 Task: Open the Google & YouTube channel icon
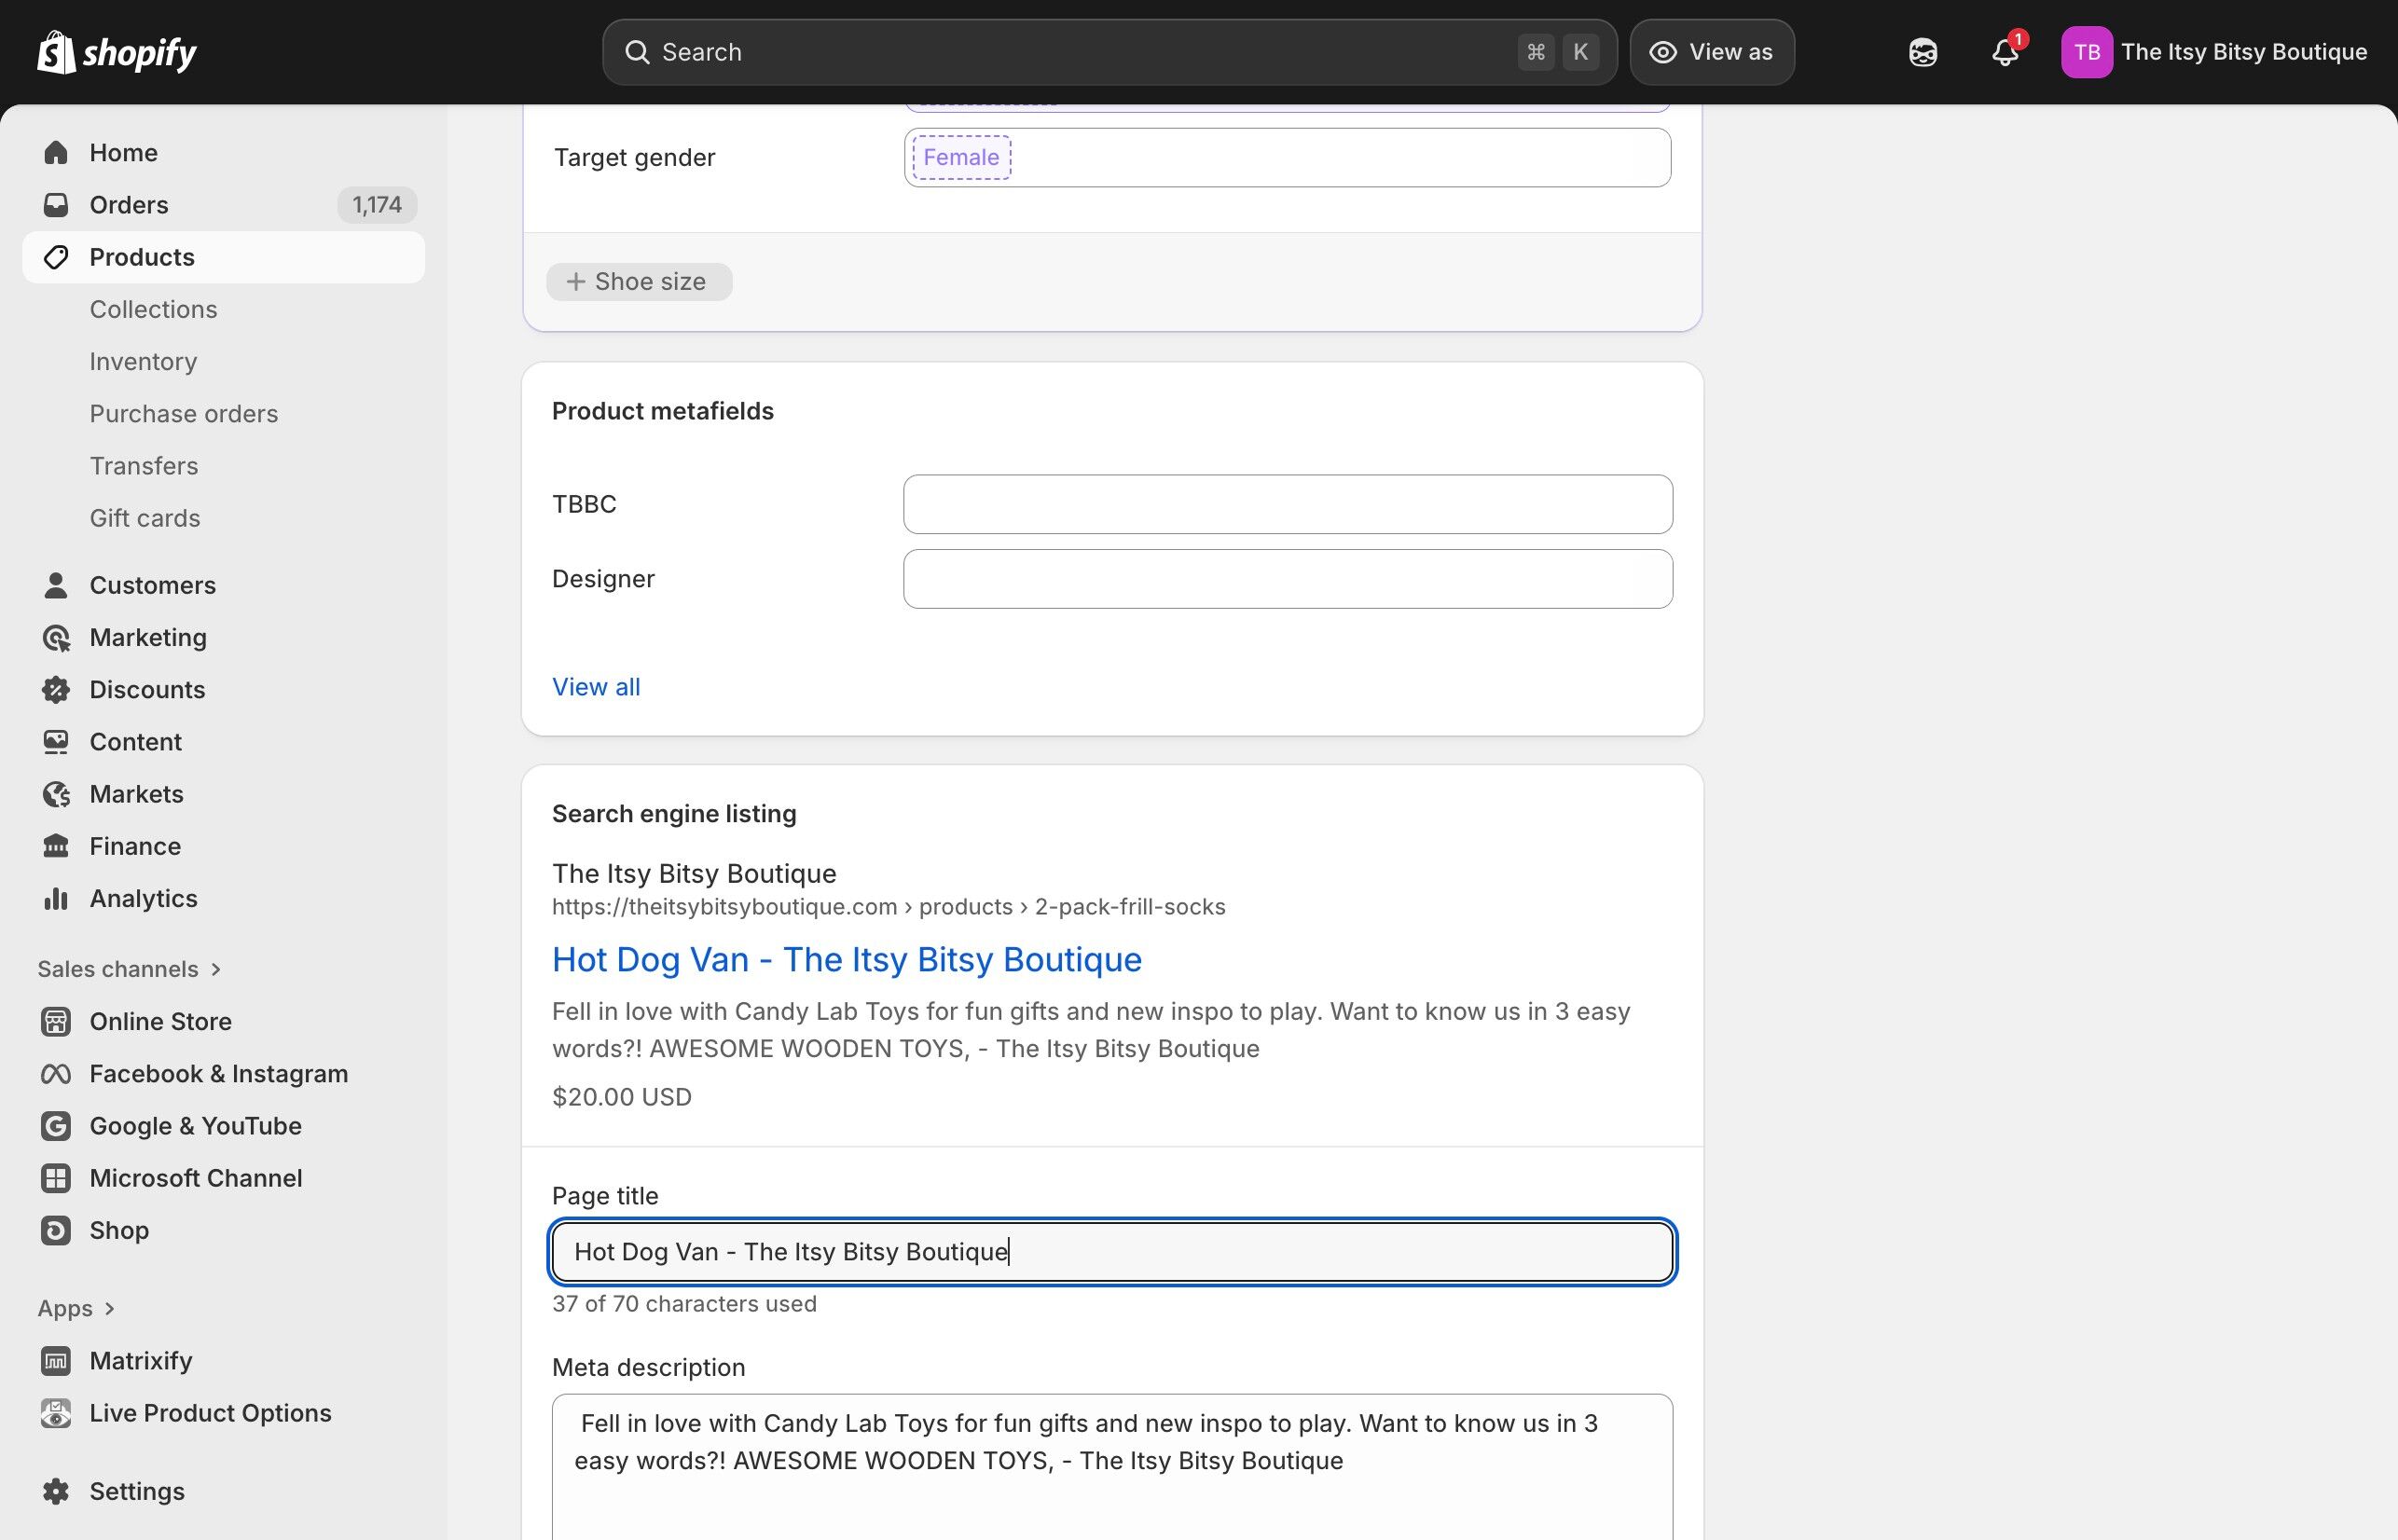point(56,1125)
